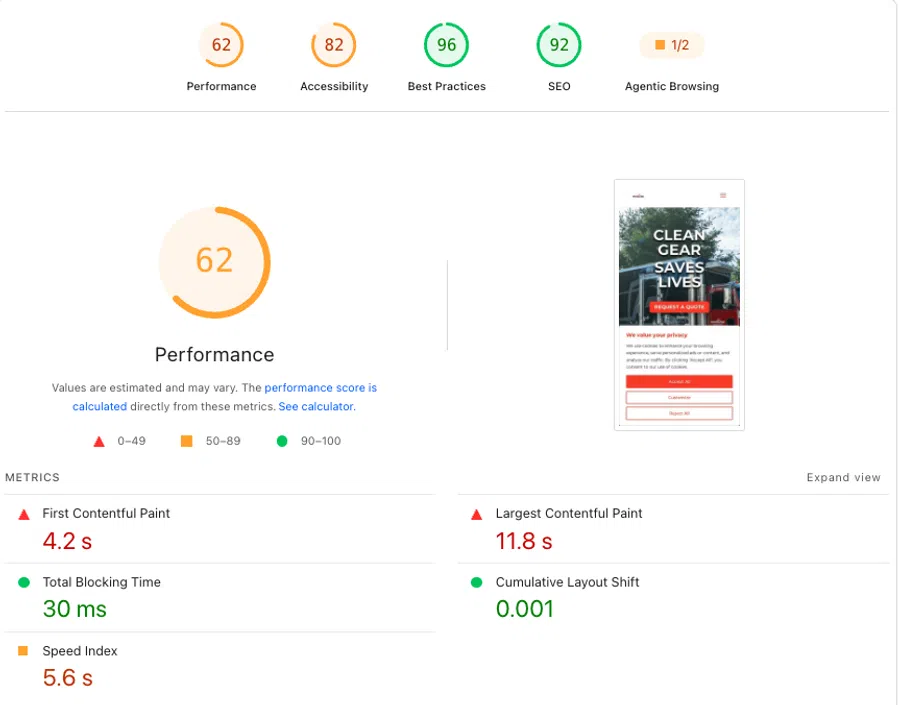The image size is (900, 705).
Task: Click the green circle beside Total Blocking Time
Action: point(24,582)
